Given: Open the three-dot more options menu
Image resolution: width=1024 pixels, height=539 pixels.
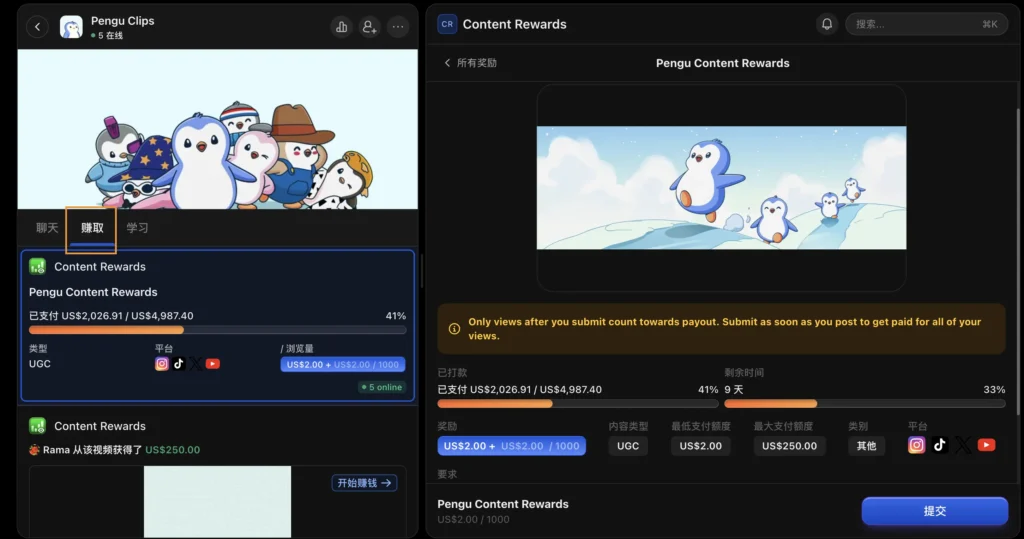Looking at the screenshot, I should [x=398, y=27].
